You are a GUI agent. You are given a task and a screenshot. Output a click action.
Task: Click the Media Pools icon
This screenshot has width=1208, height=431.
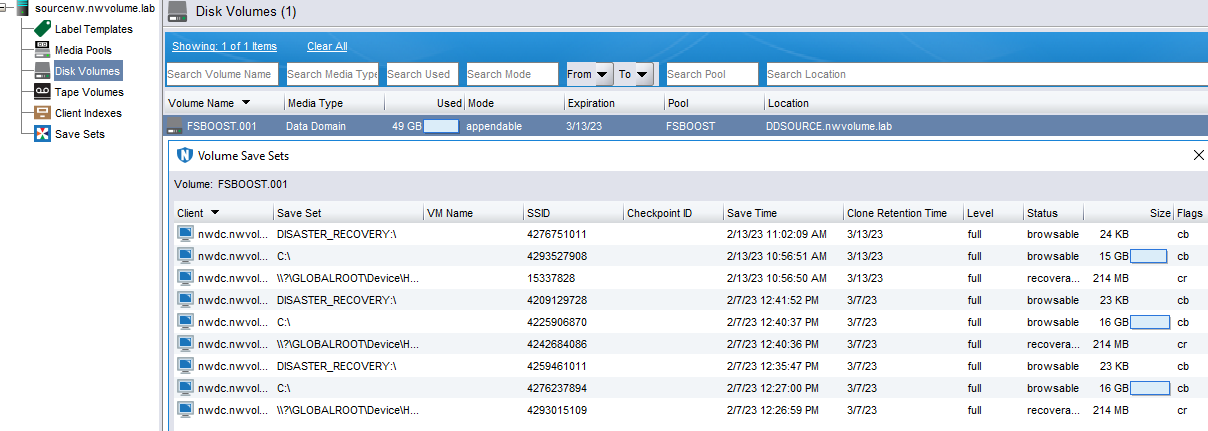42,50
